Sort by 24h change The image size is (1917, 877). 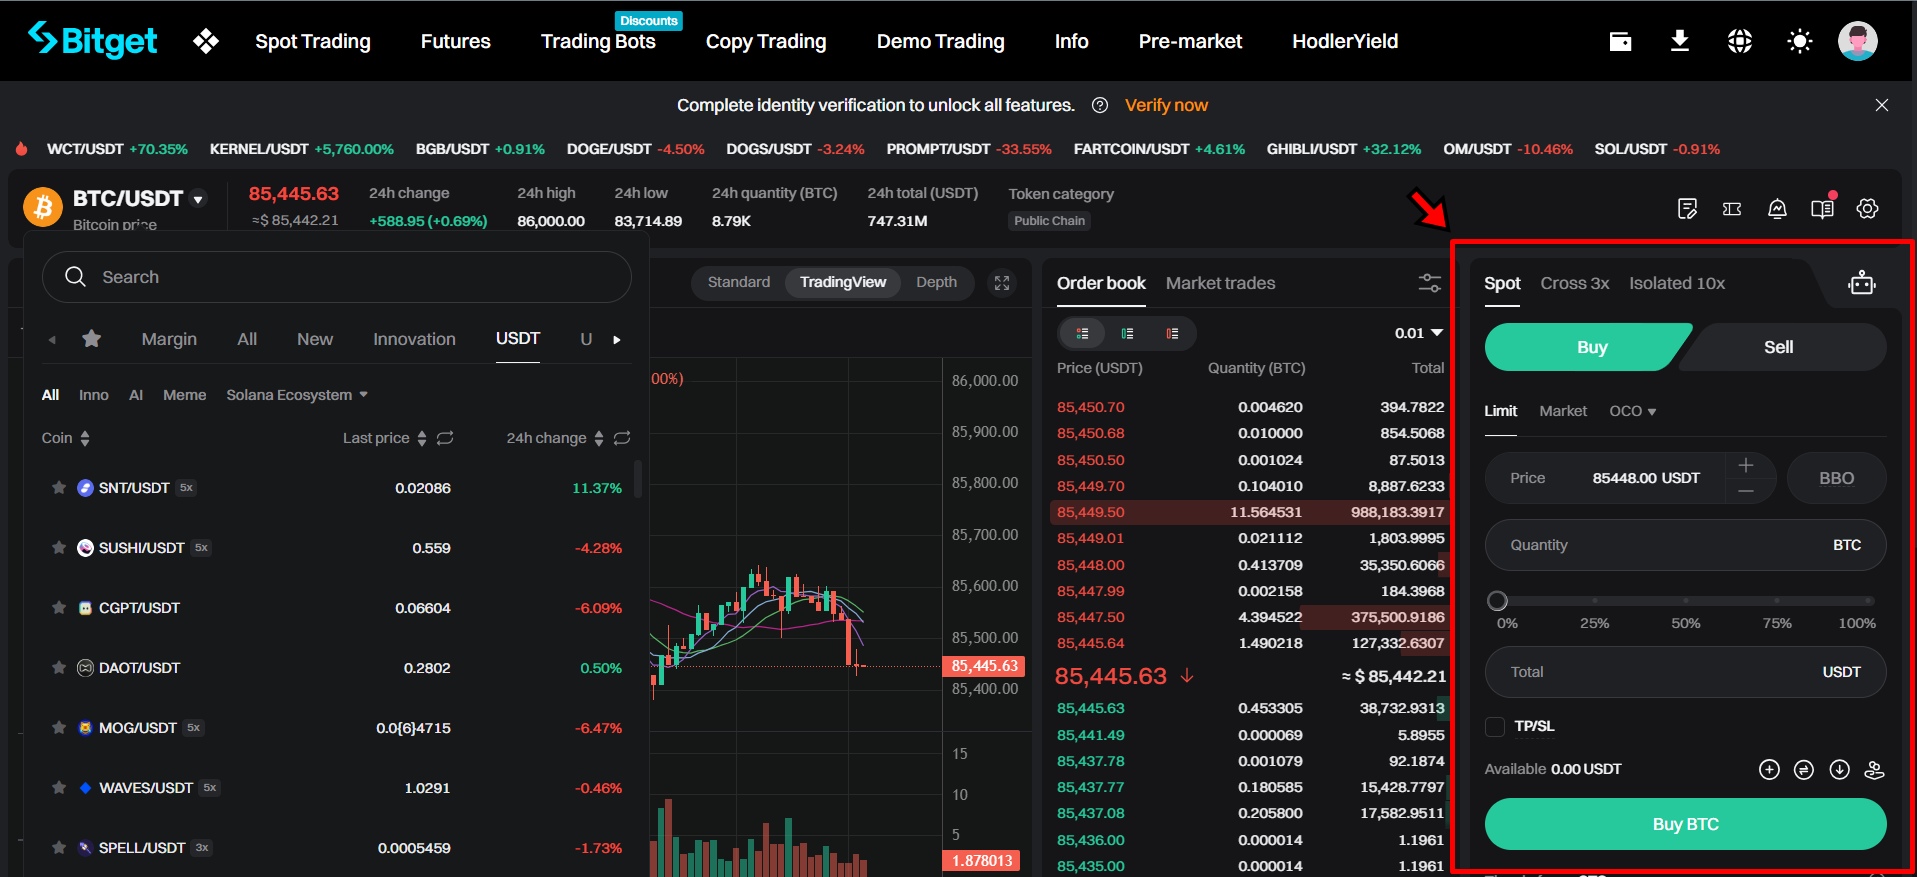(x=555, y=438)
